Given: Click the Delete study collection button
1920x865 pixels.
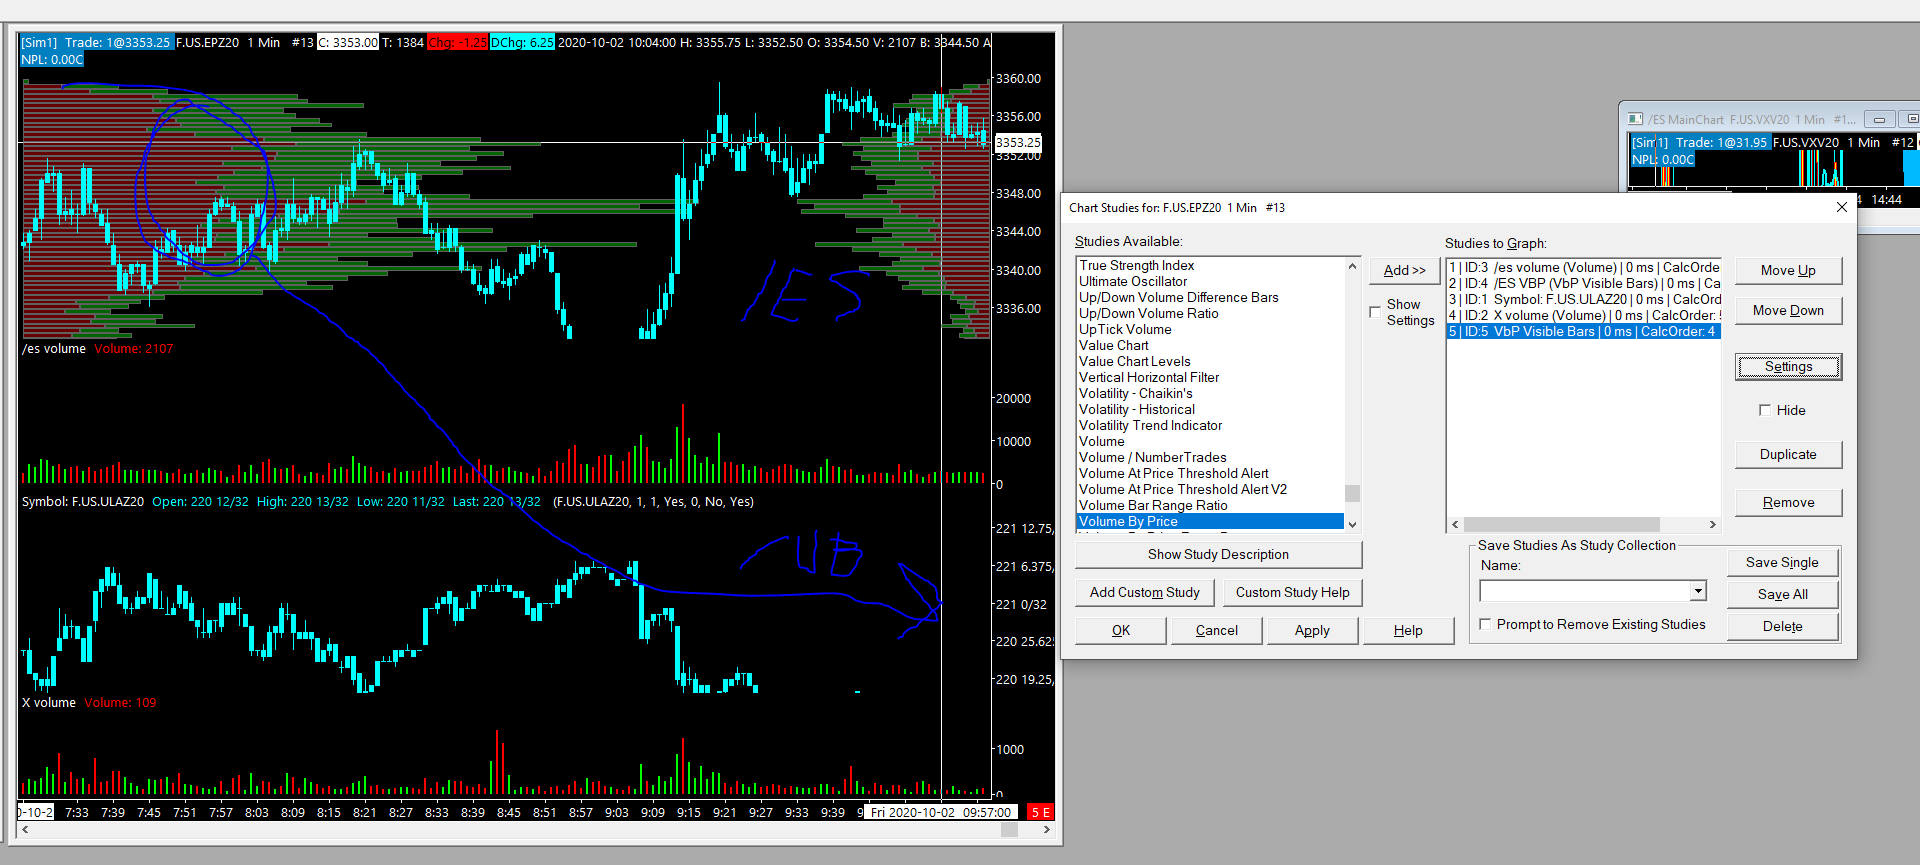Looking at the screenshot, I should click(1782, 626).
